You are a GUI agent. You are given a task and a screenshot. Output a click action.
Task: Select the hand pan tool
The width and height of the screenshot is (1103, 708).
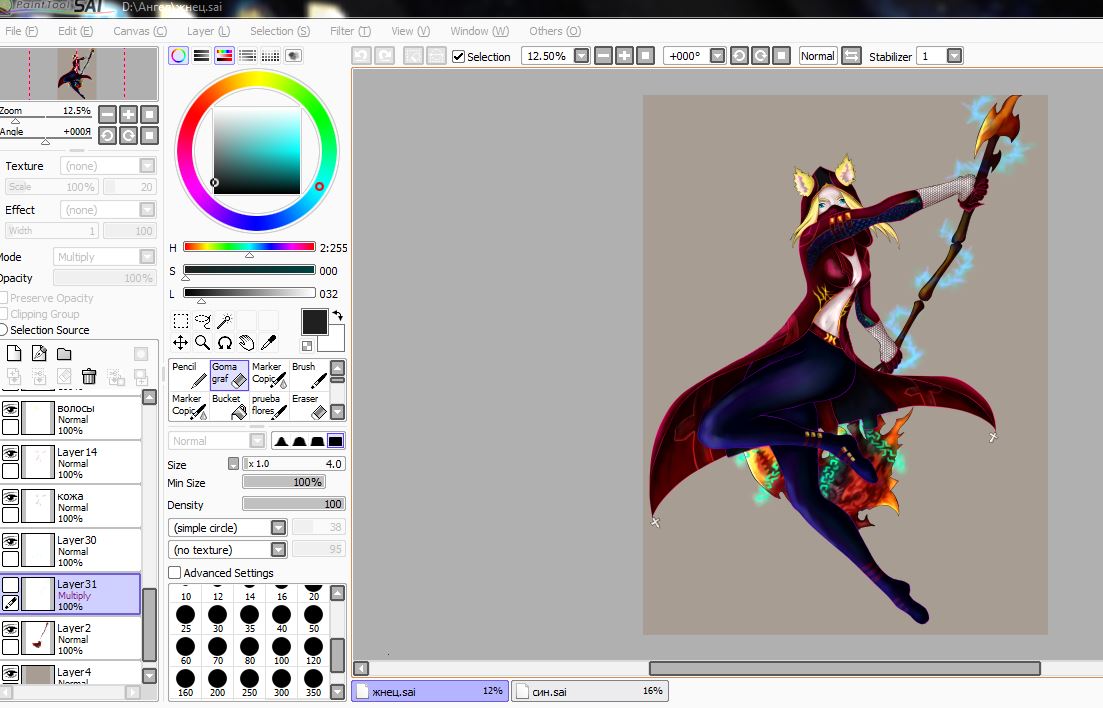click(x=246, y=343)
